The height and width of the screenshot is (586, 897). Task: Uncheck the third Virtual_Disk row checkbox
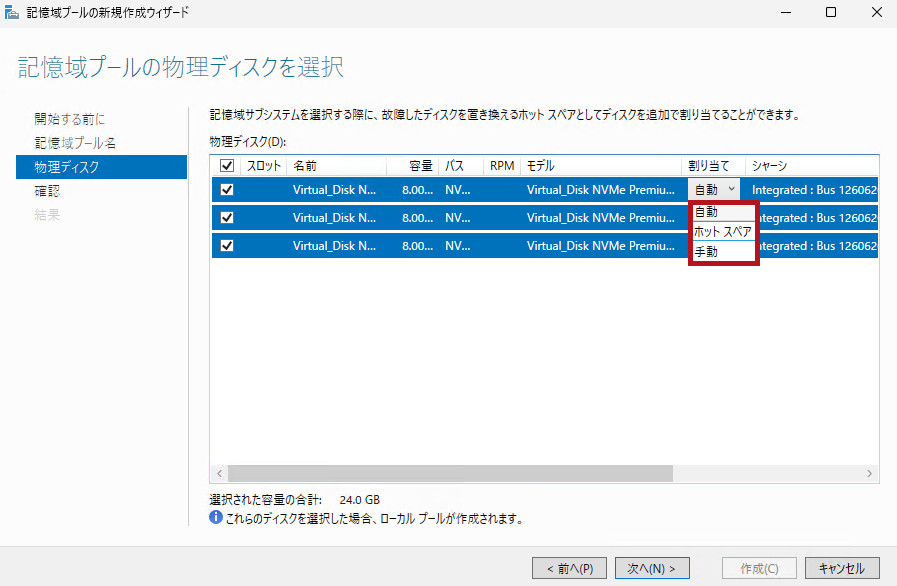(226, 245)
